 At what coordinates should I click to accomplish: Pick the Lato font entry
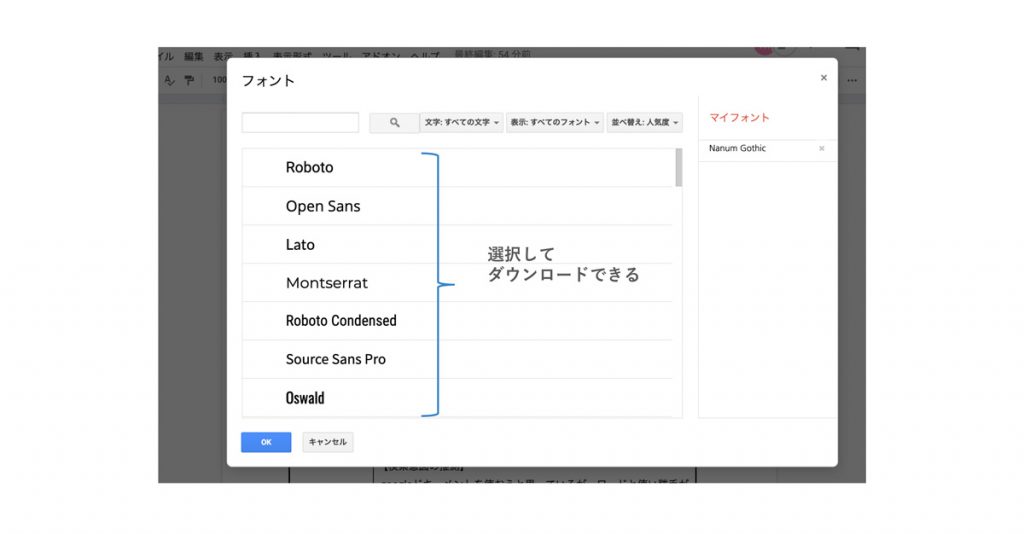(300, 244)
